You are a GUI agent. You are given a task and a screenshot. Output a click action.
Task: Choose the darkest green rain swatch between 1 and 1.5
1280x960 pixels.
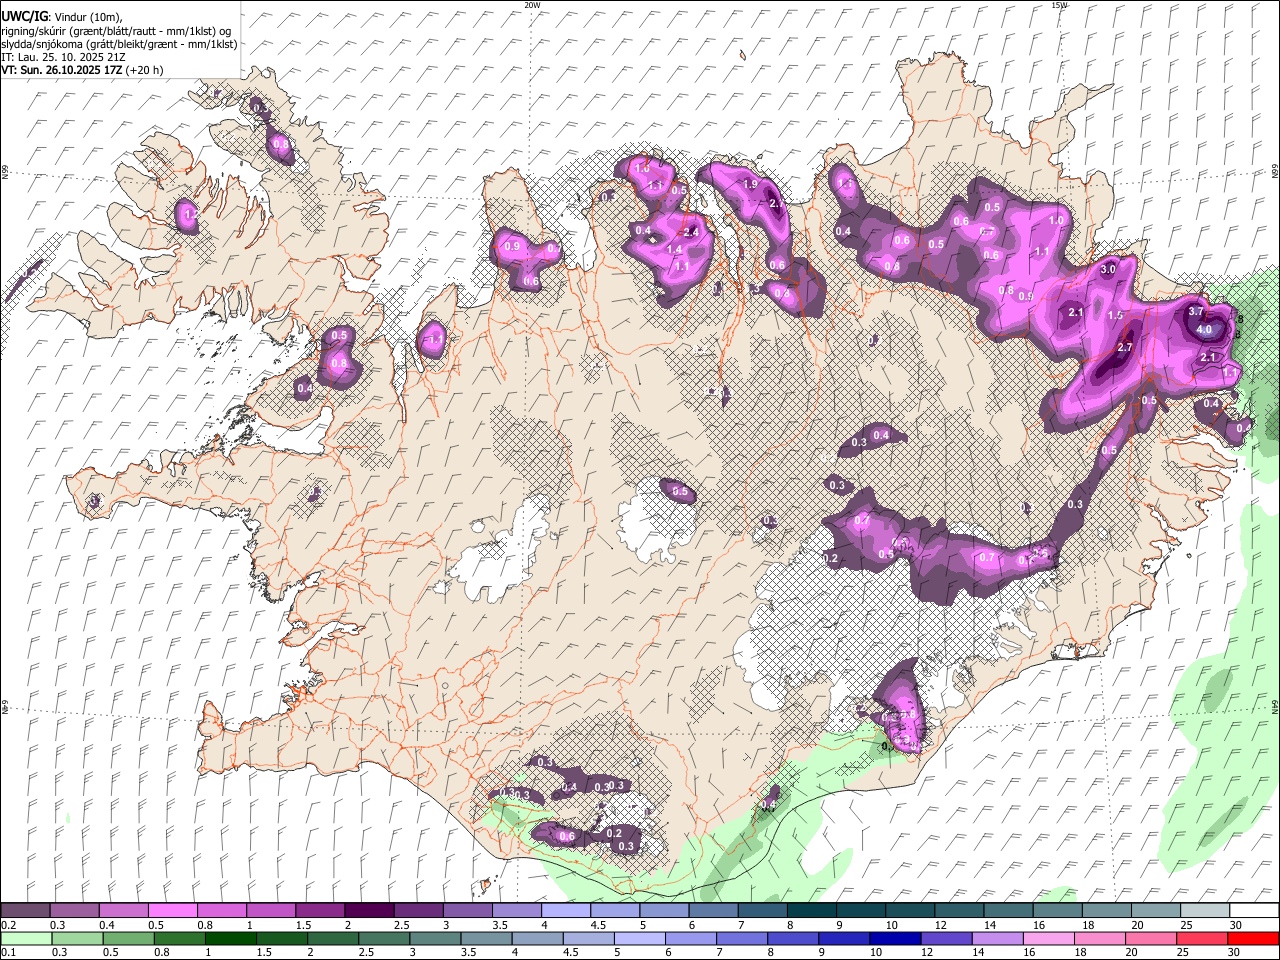point(231,938)
